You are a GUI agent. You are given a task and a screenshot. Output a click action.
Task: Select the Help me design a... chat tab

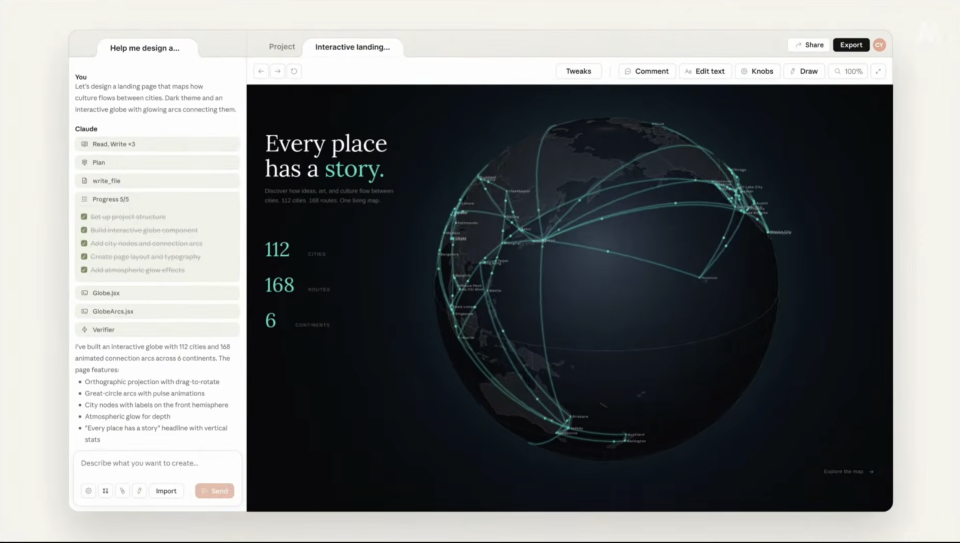tap(145, 48)
